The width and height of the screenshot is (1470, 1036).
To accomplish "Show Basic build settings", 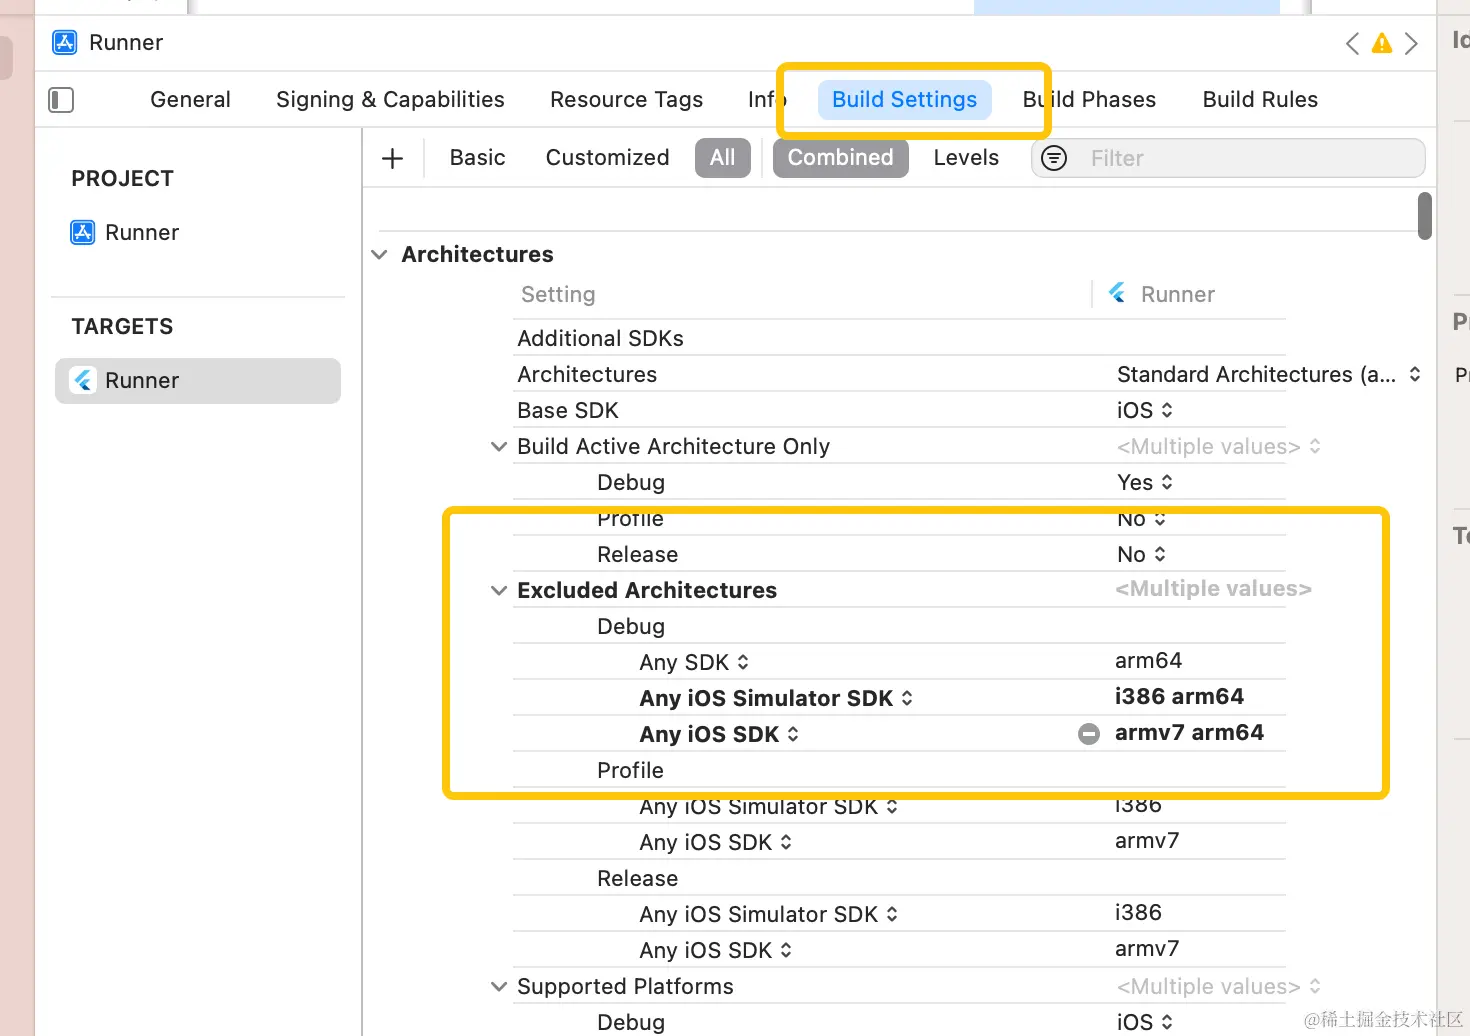I will [x=477, y=158].
